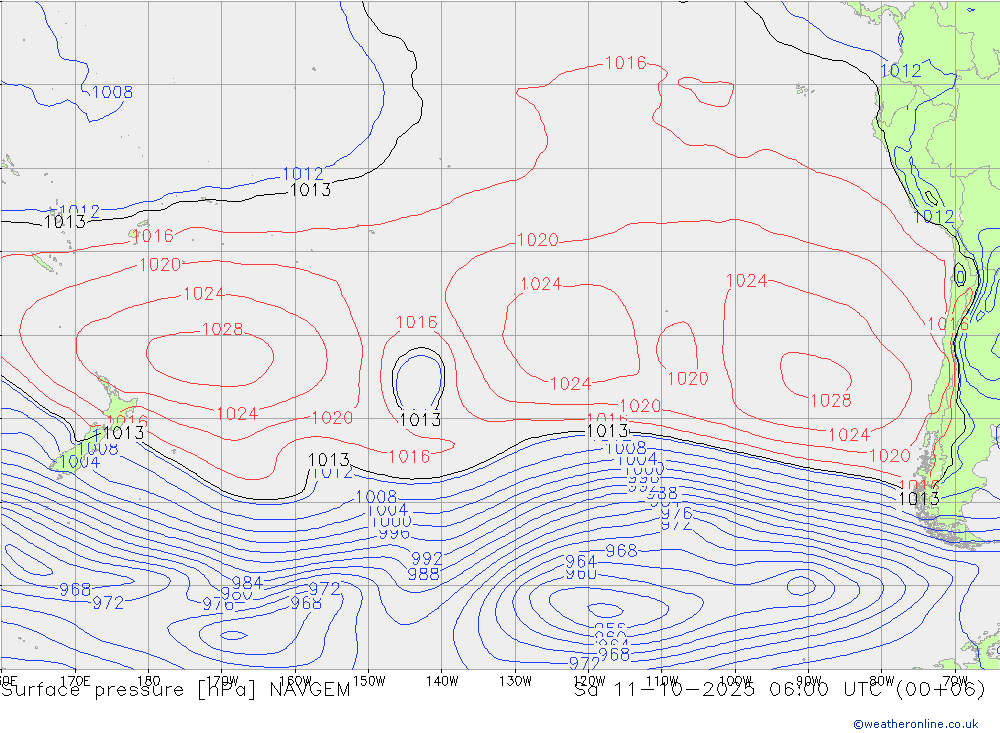The image size is (1000, 733).
Task: Click the 150W longitude label
Action: pos(369,681)
